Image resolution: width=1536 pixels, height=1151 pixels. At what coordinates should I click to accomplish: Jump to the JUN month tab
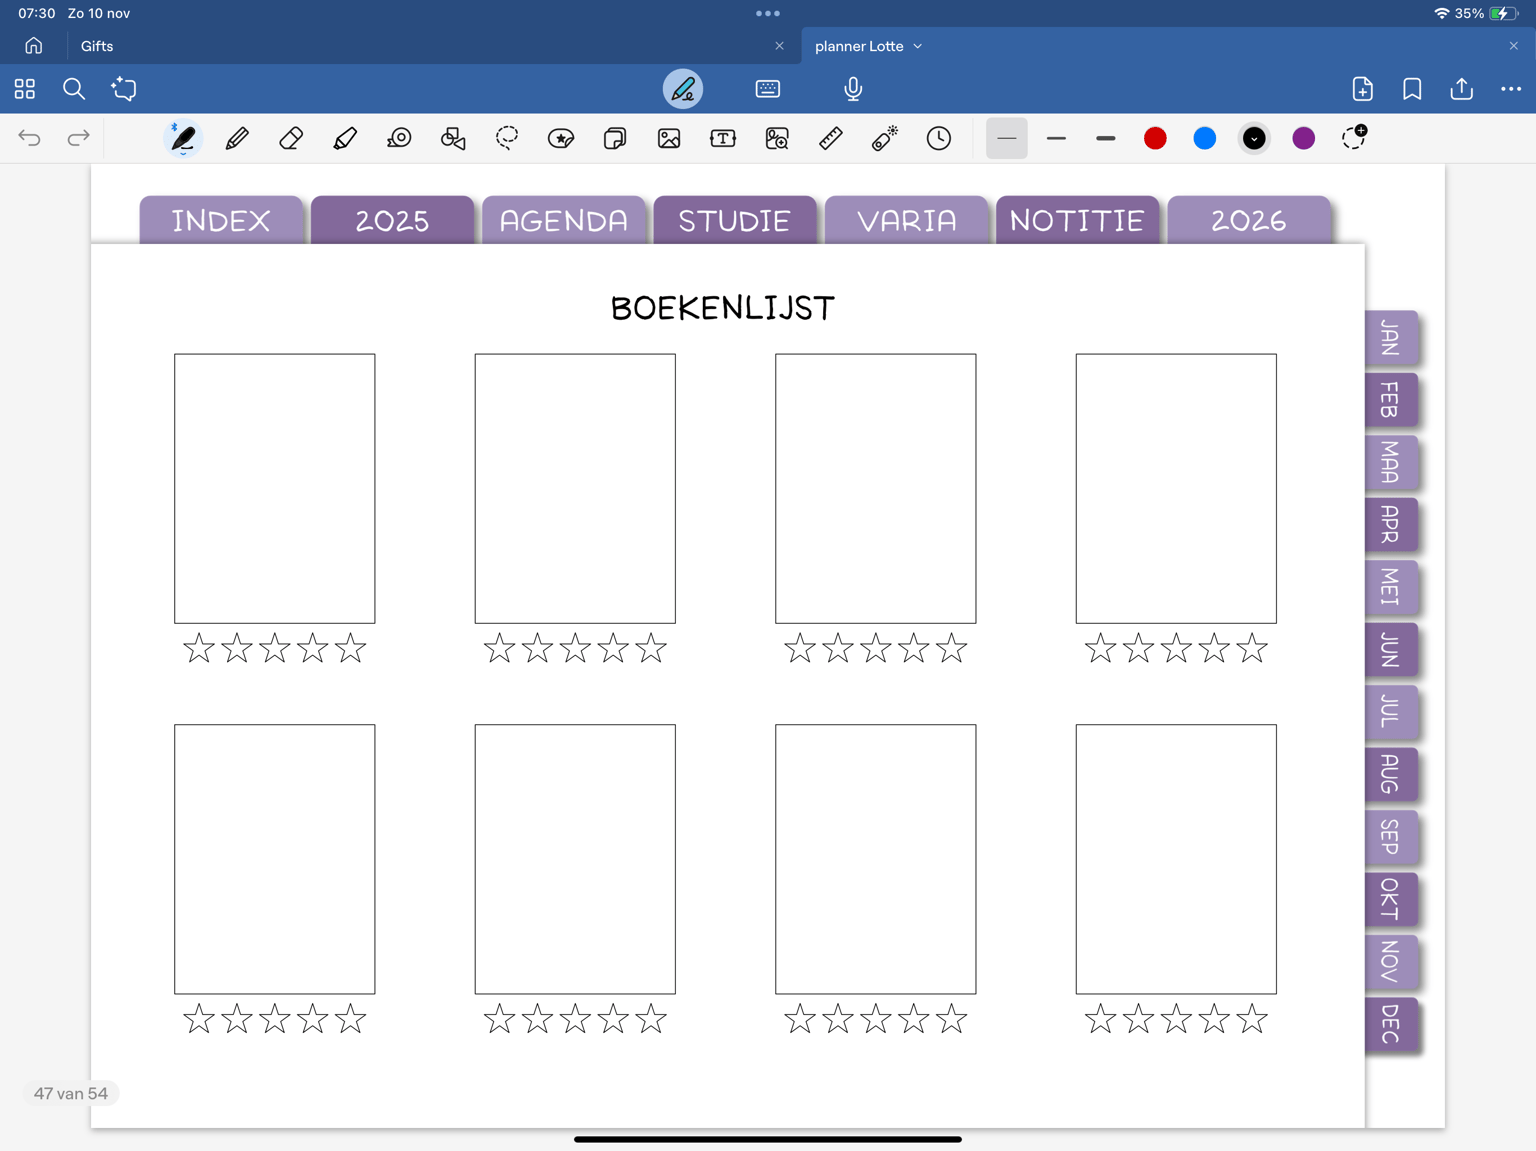[x=1391, y=650]
